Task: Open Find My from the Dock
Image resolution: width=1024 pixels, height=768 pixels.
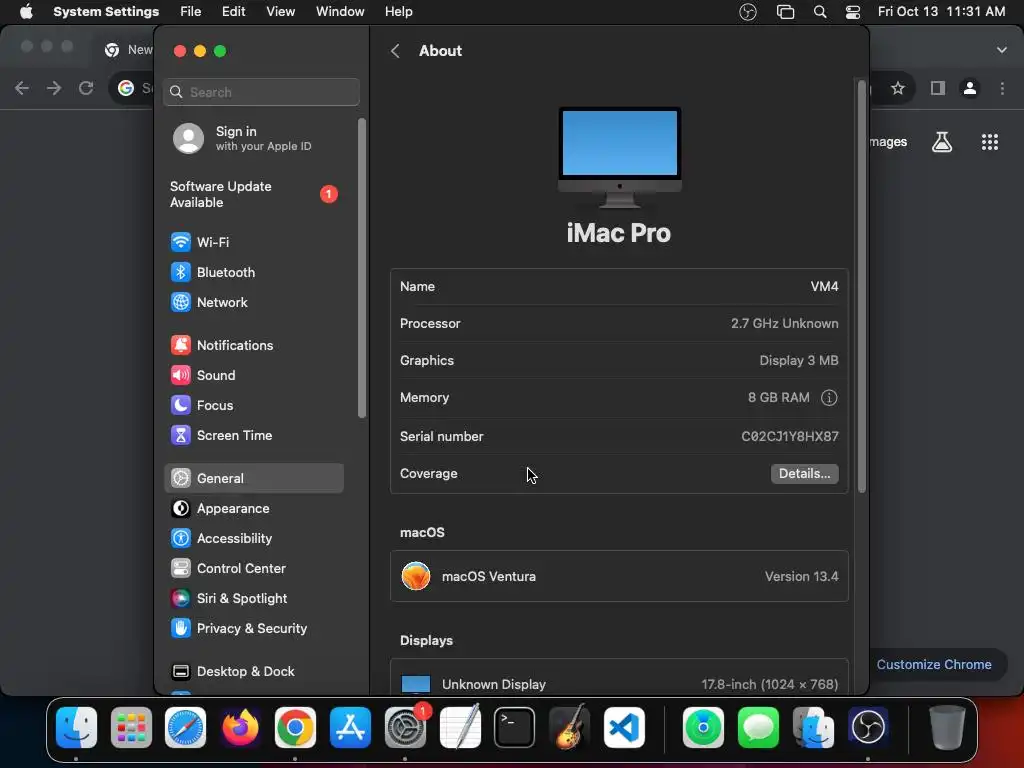Action: pyautogui.click(x=703, y=728)
